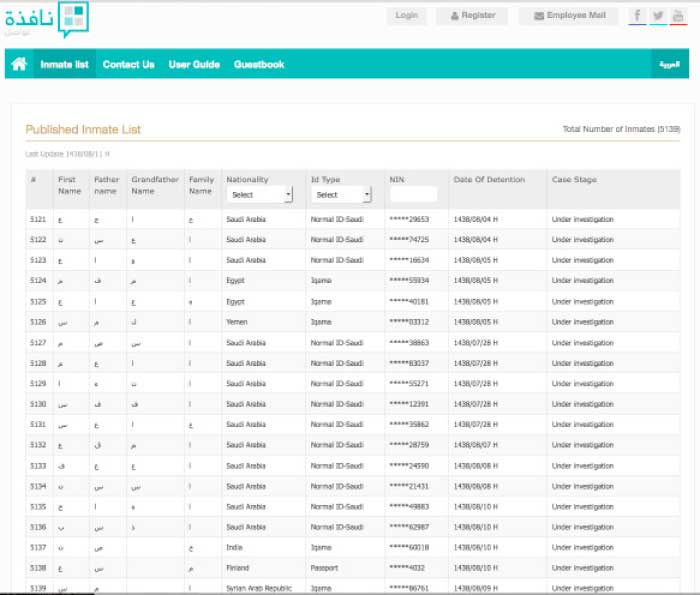Go to Contact Us page

[129, 64]
